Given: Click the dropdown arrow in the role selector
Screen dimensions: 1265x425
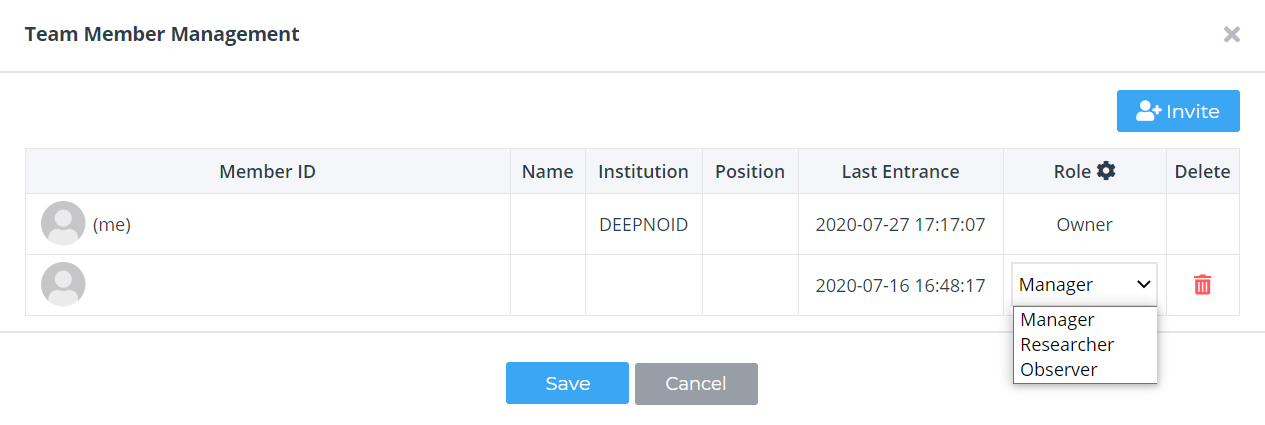Looking at the screenshot, I should click(x=1144, y=285).
